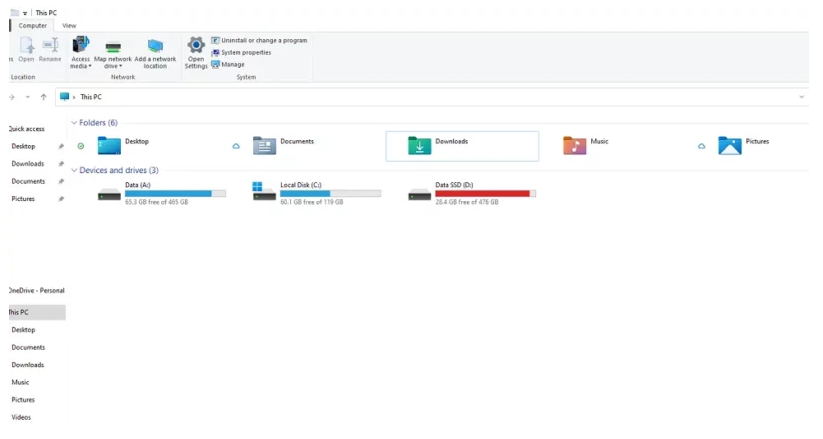The image size is (823, 439).
Task: Select the Computer ribbon tab
Action: 32,25
